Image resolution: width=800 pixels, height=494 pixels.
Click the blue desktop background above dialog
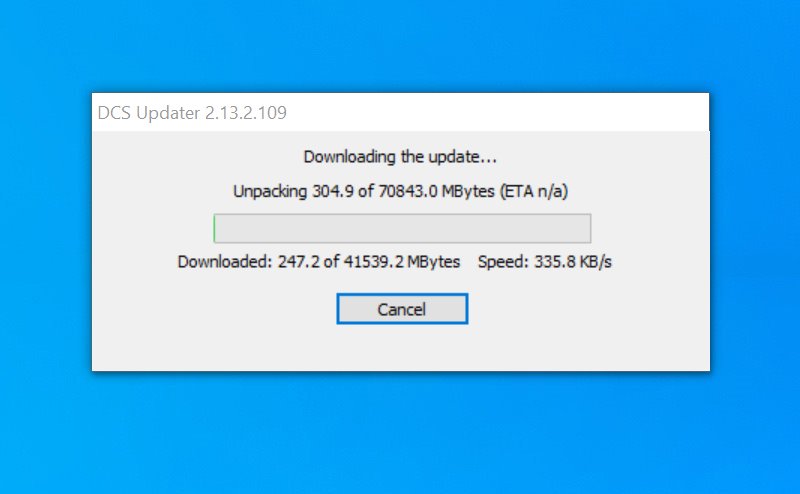tap(400, 46)
